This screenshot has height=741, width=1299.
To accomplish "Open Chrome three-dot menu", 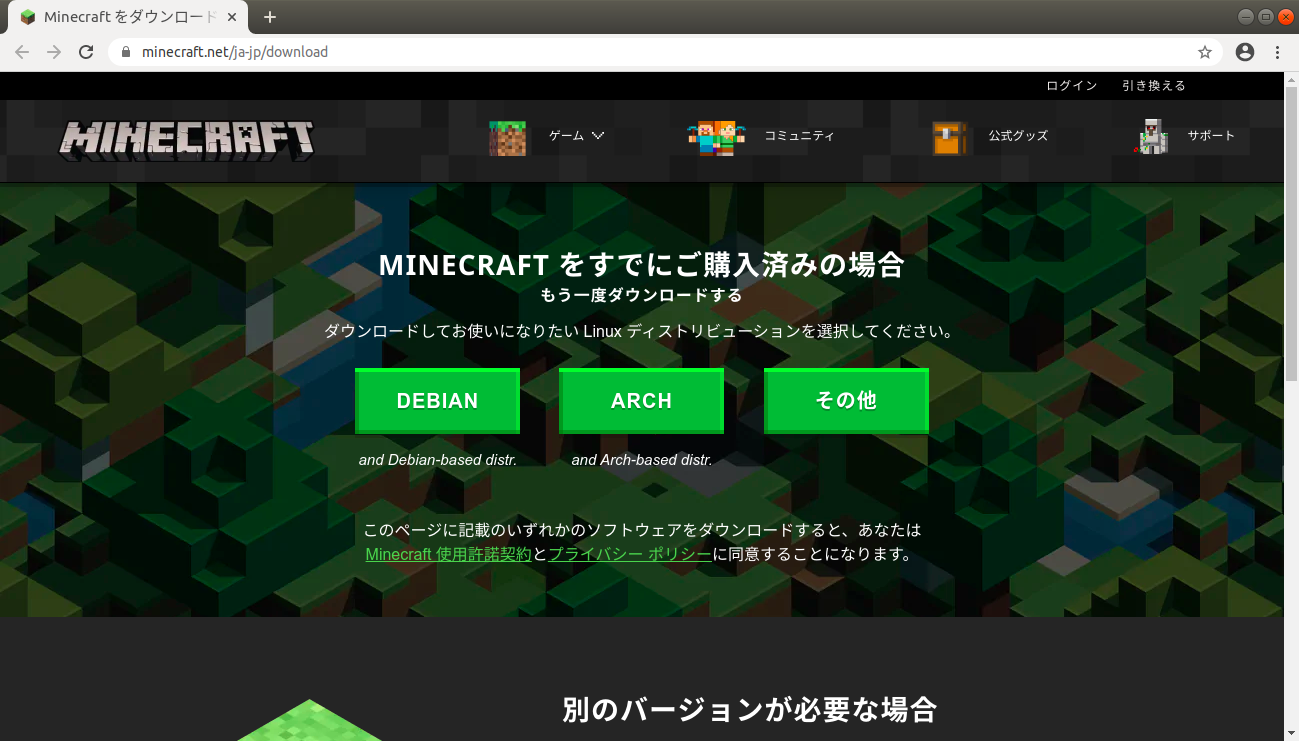I will point(1277,52).
